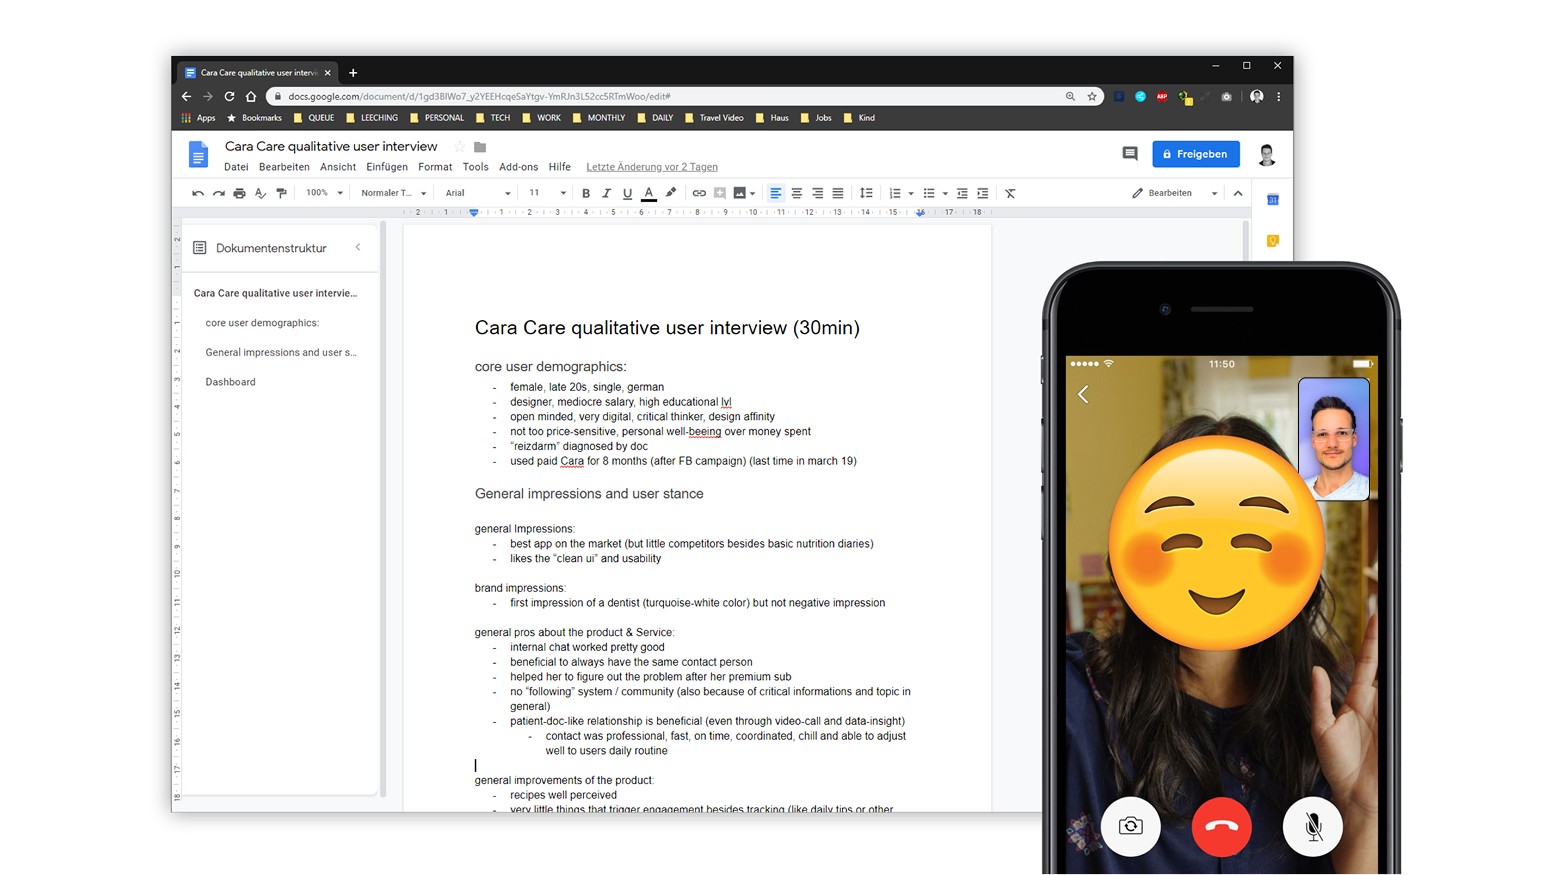This screenshot has height=875, width=1552.
Task: Move the document using the folder icon
Action: coord(480,147)
